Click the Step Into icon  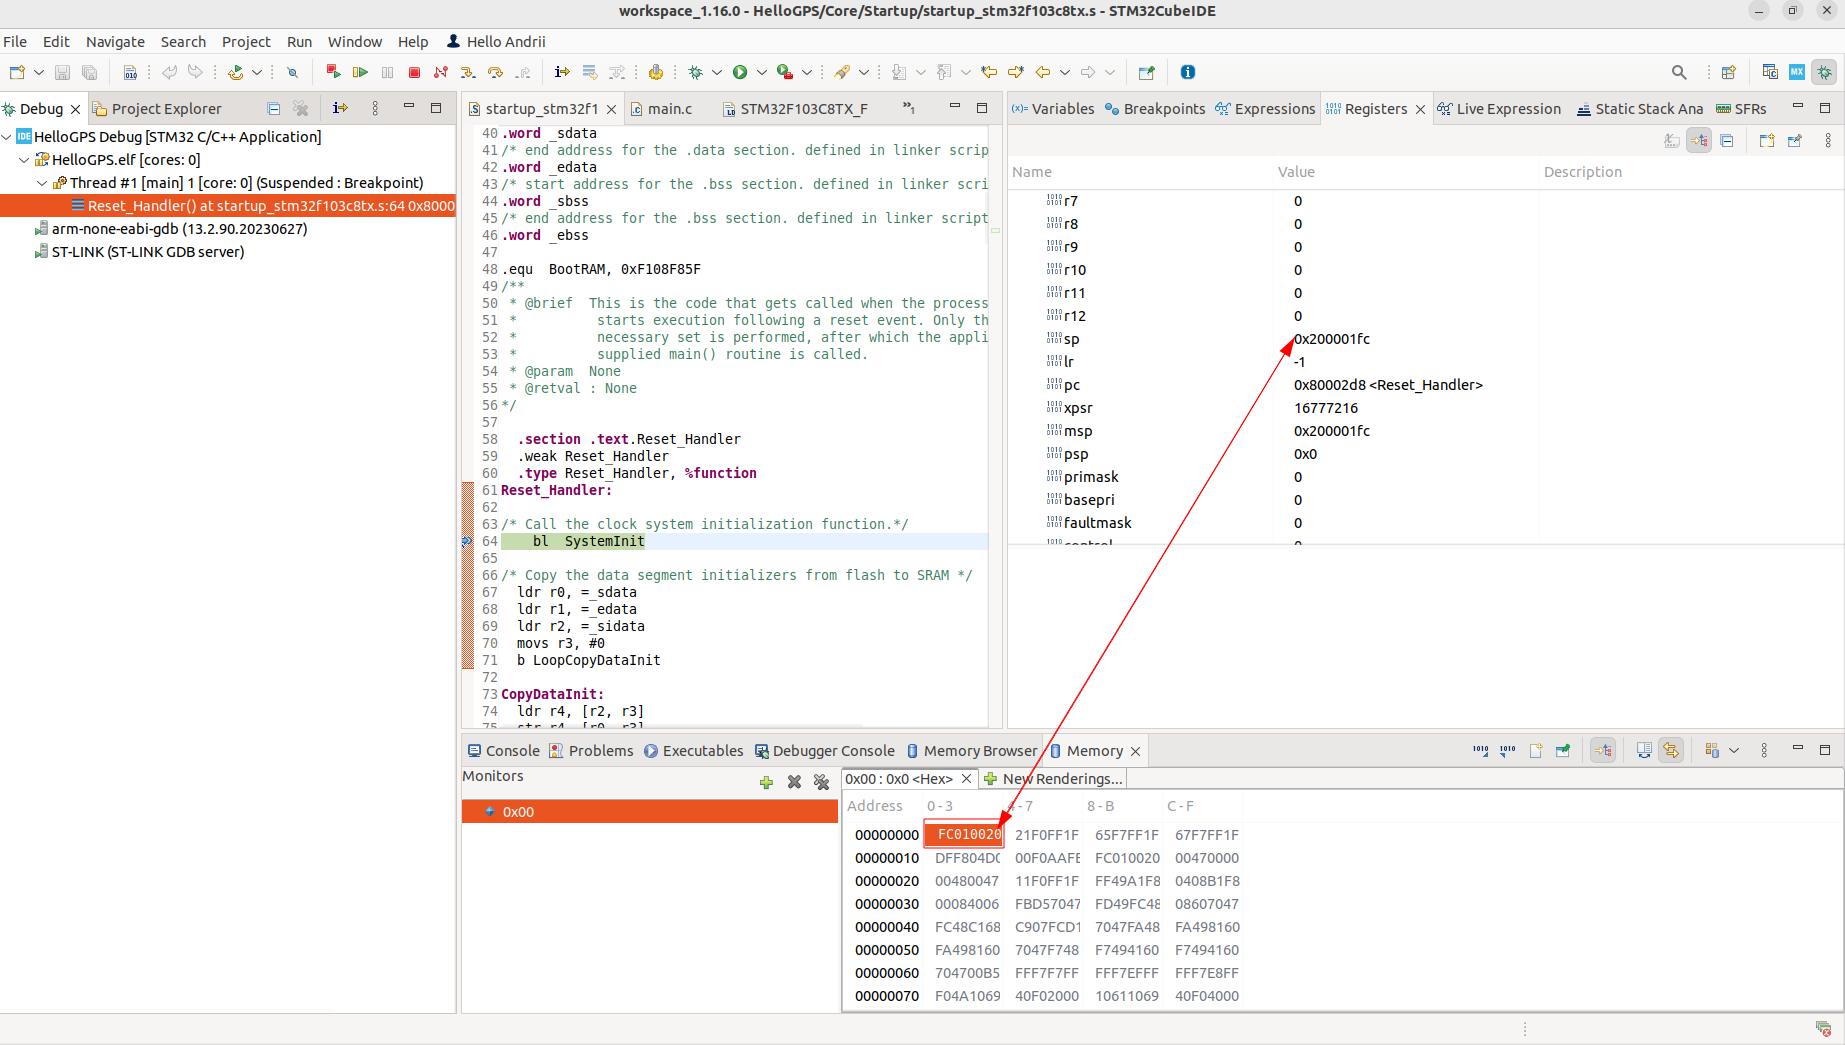click(468, 72)
